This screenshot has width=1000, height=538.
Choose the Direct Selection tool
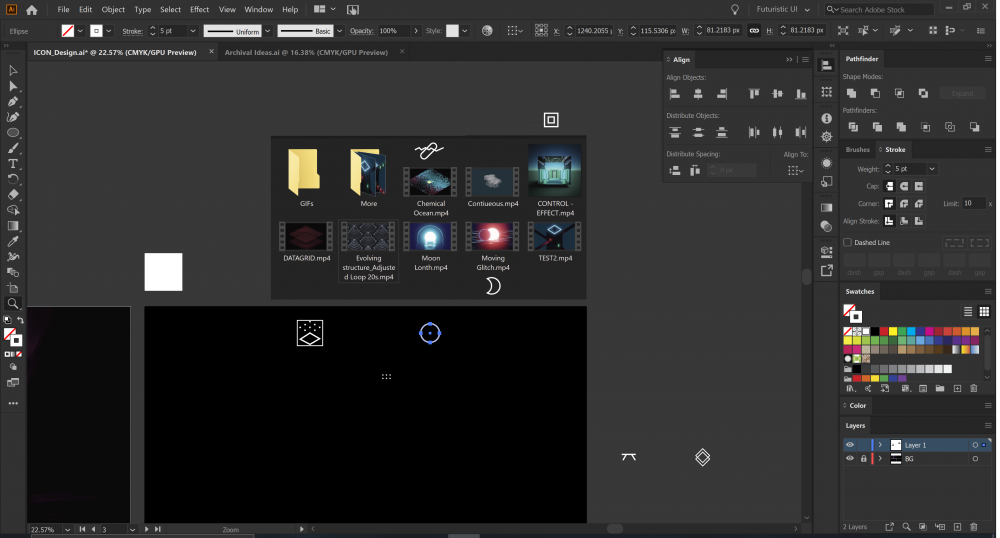(x=13, y=86)
